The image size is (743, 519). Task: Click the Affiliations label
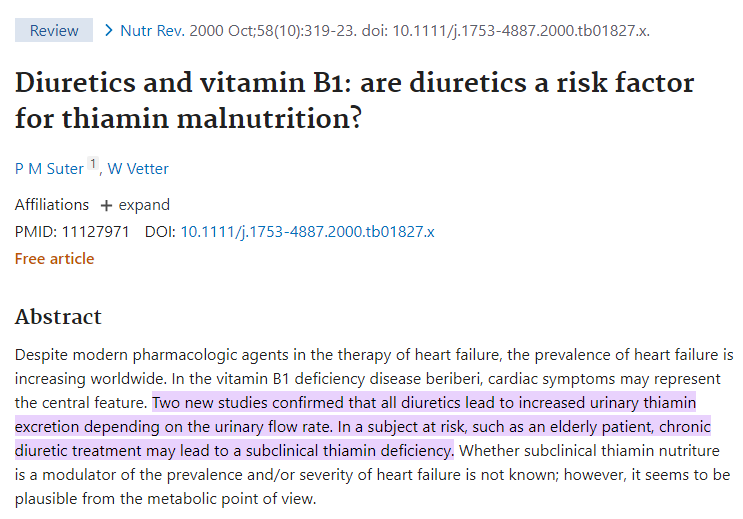point(52,205)
